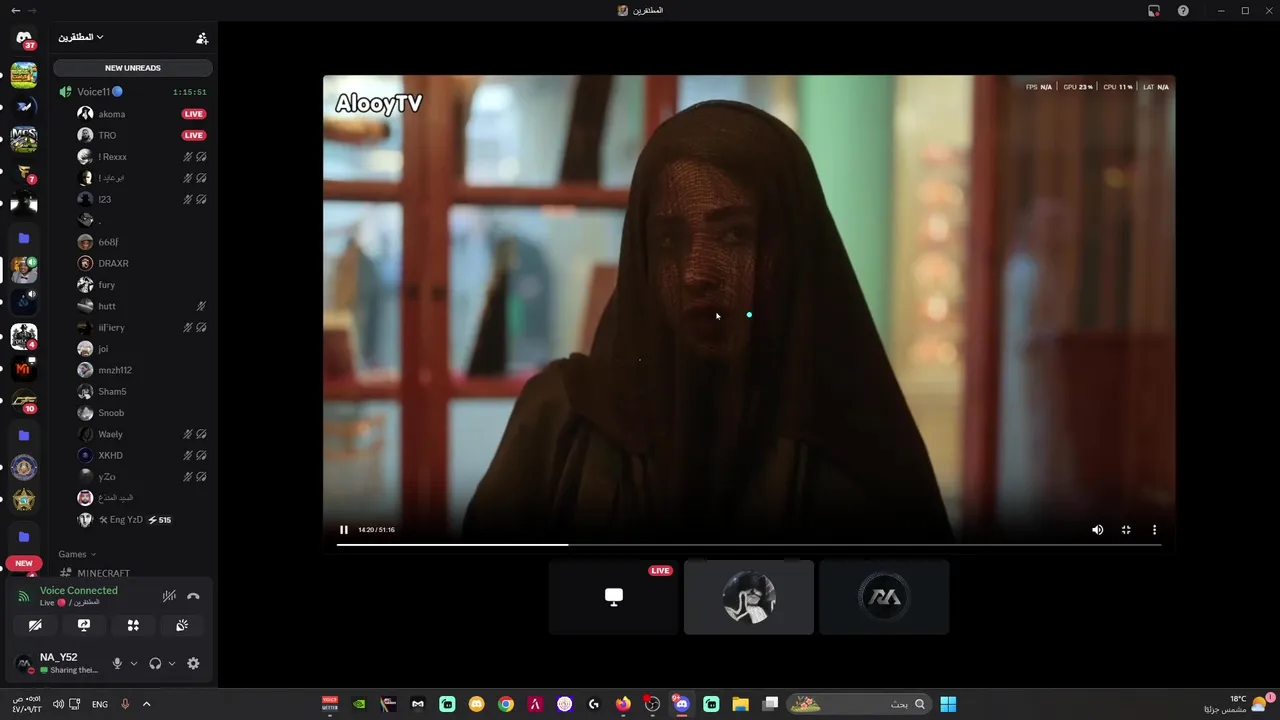Select user Snoob in voice list
The width and height of the screenshot is (1280, 720).
[x=141, y=413]
